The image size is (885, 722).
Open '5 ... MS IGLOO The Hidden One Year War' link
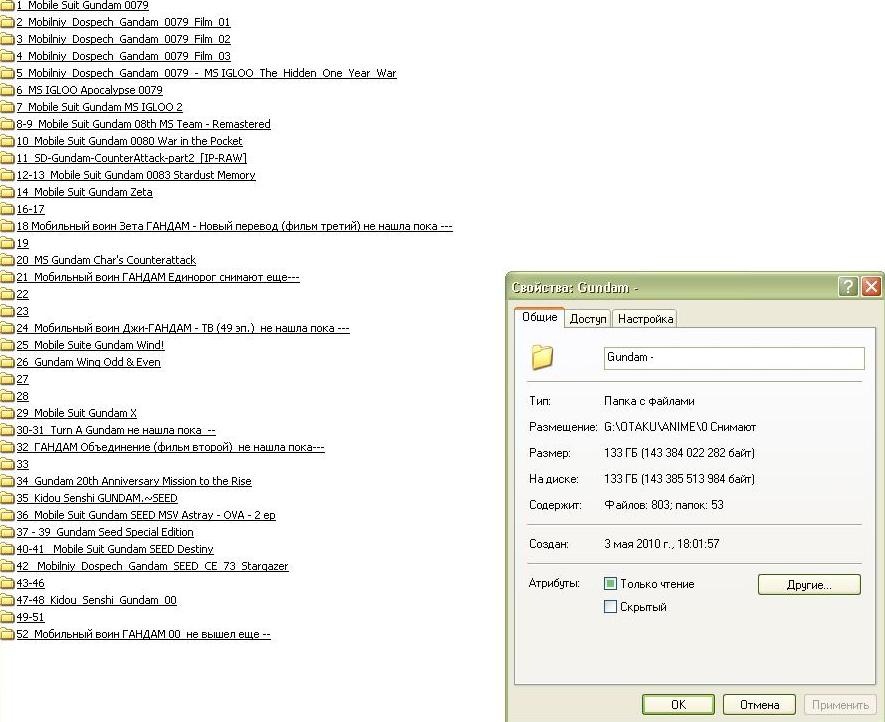pyautogui.click(x=206, y=73)
